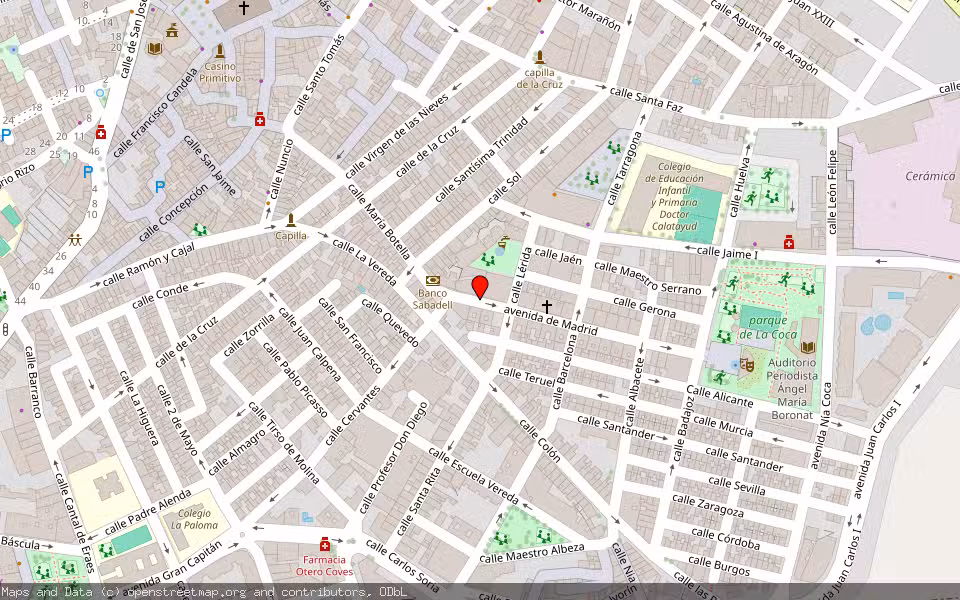Click the book icon beside the Auditorio Periodista

[810, 348]
